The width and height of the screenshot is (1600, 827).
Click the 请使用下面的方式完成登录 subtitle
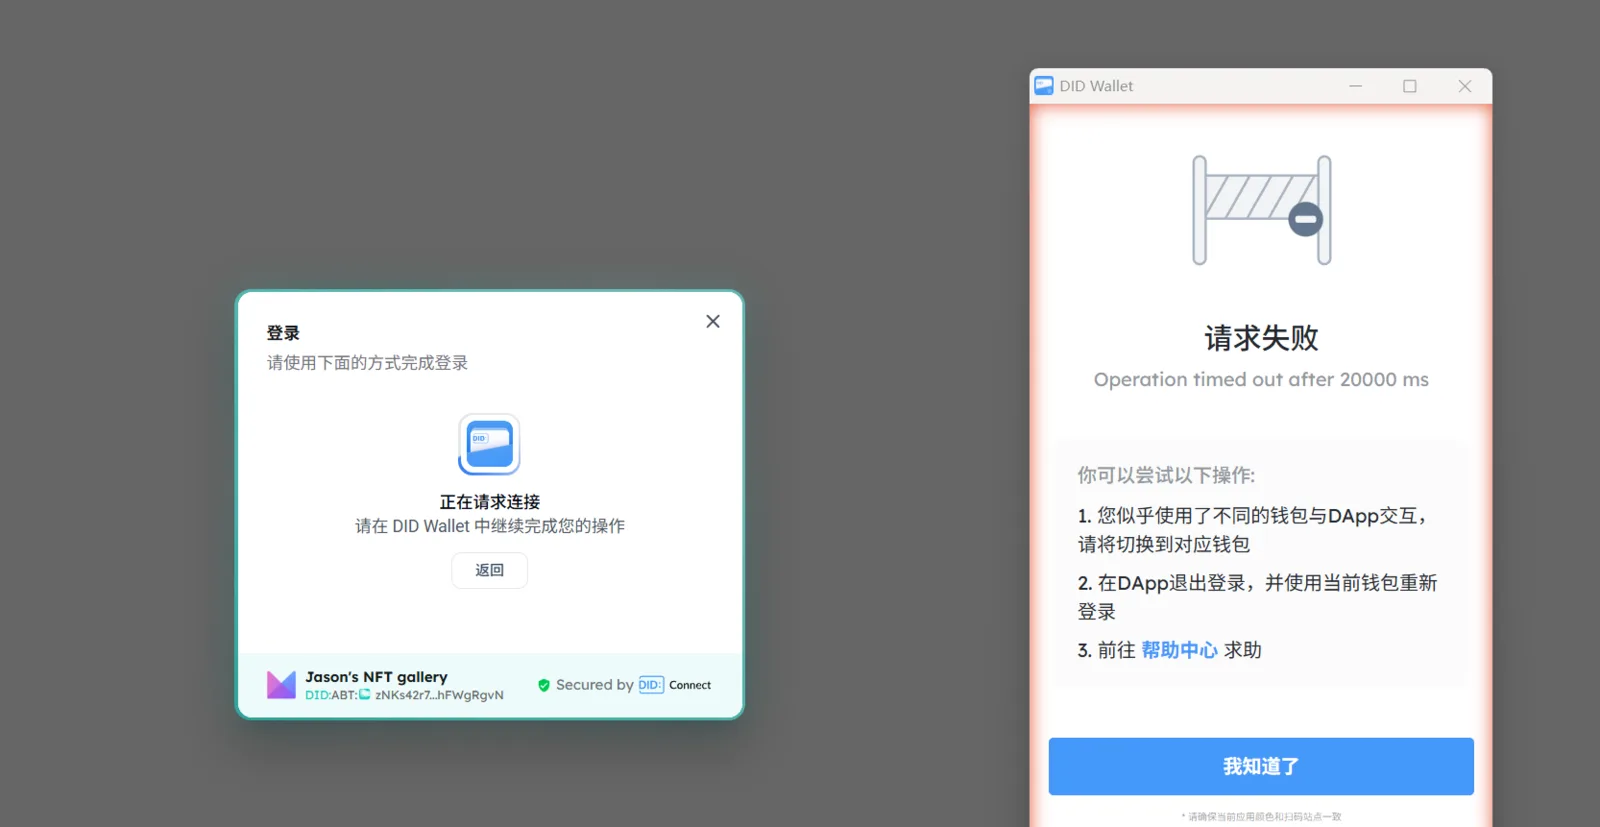click(367, 363)
